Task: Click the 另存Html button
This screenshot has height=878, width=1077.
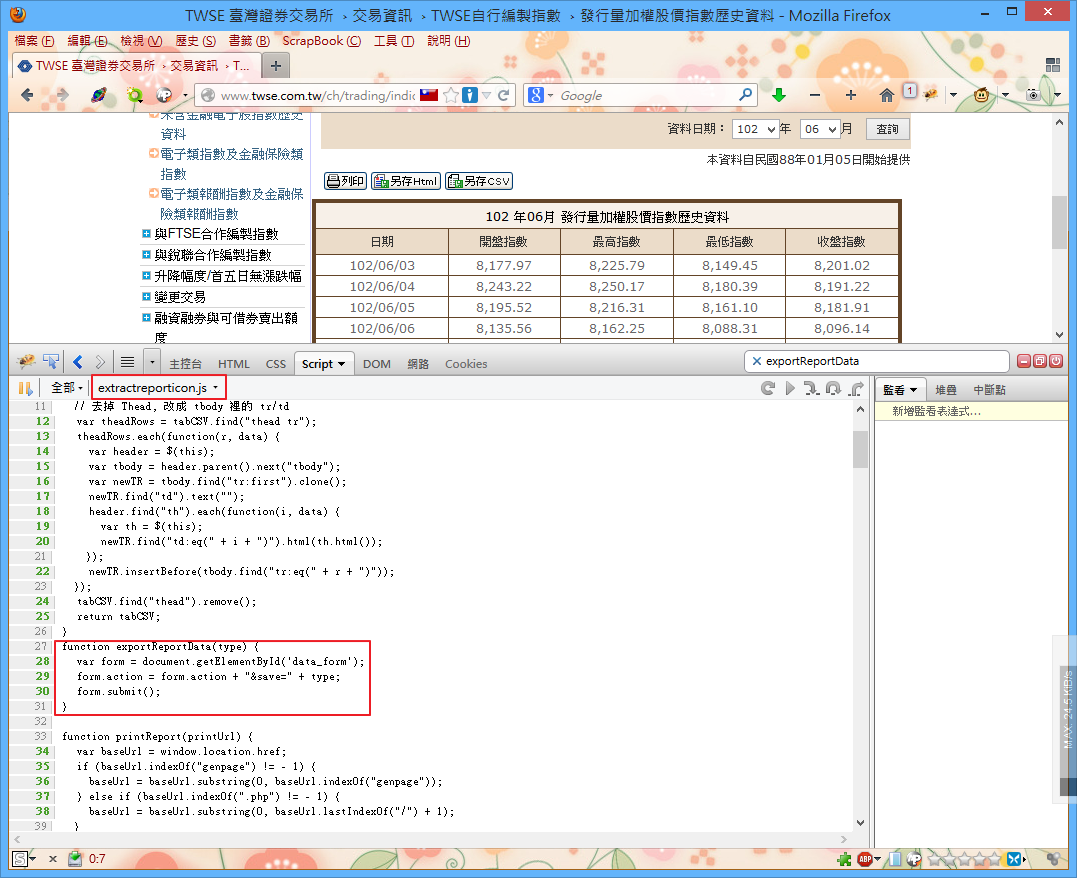Action: pyautogui.click(x=406, y=181)
